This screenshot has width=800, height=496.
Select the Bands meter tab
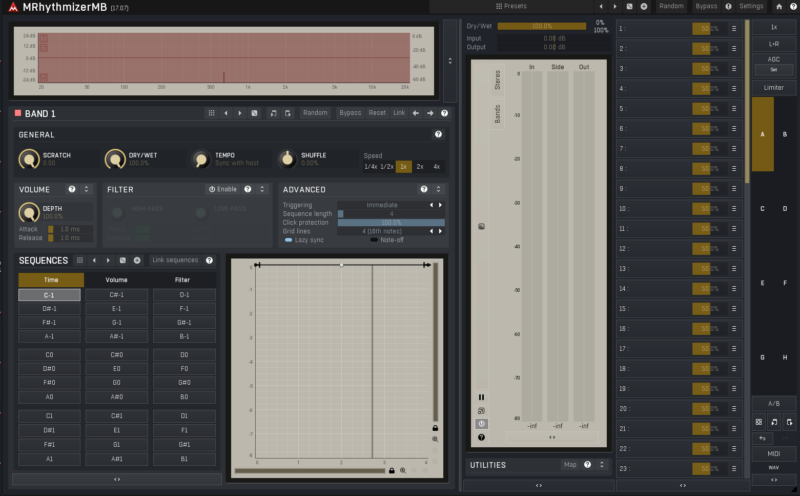[497, 113]
